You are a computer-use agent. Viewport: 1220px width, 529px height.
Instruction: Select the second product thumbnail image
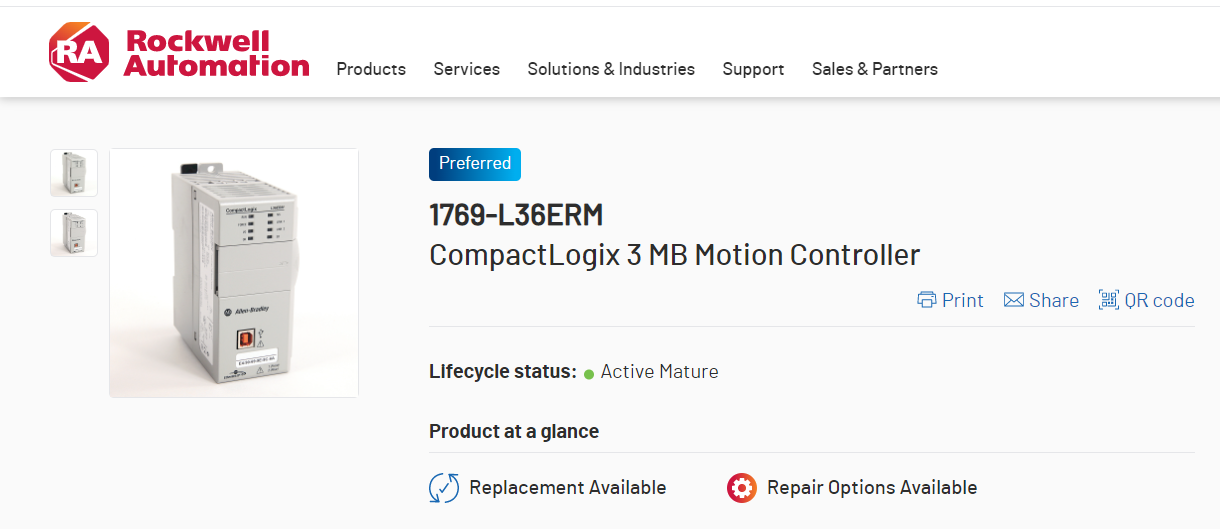[74, 233]
